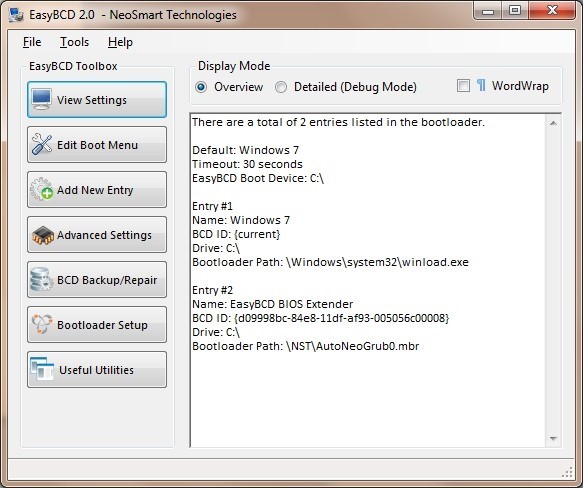This screenshot has width=583, height=488.
Task: Click 'BCD ID: {current}' line
Action: click(236, 234)
